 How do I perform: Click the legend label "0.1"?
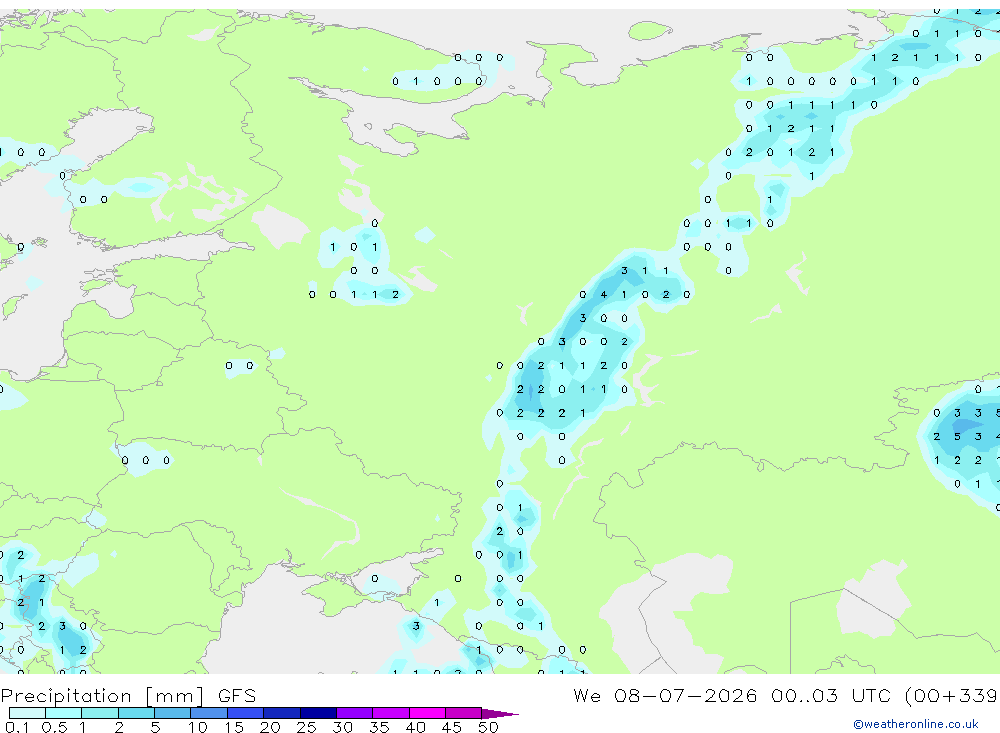[x=17, y=727]
